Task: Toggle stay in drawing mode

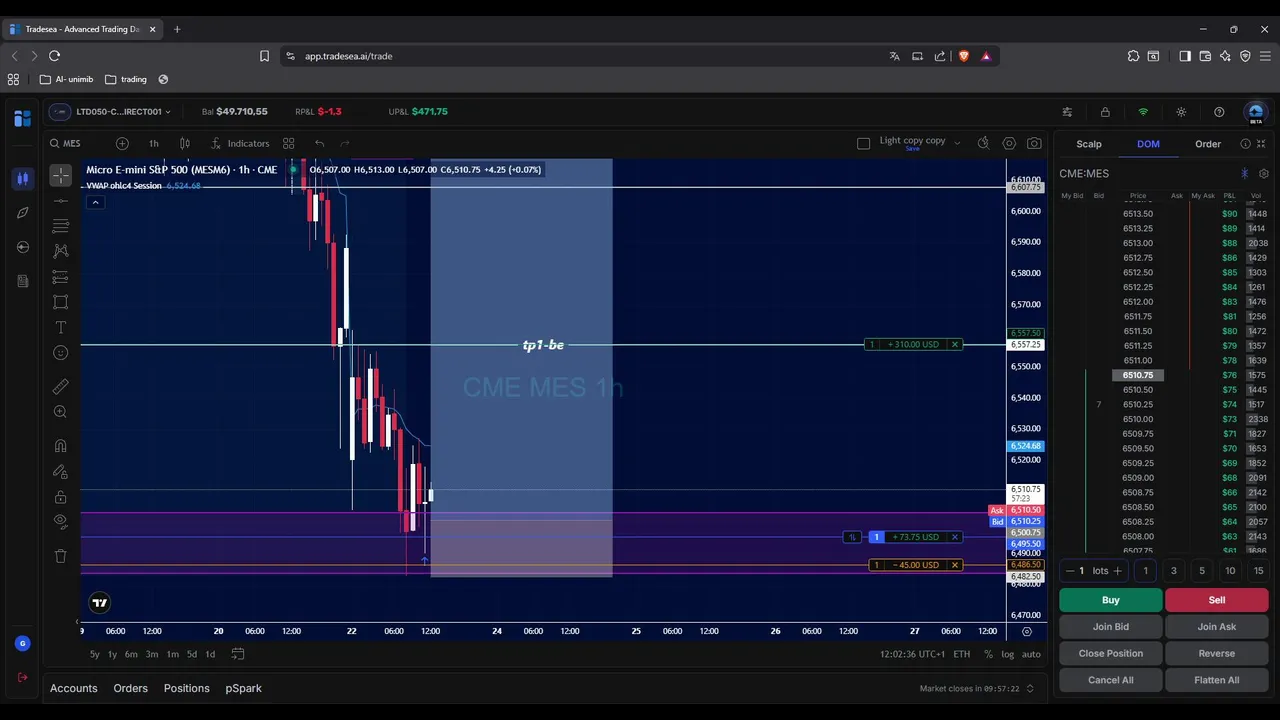Action: 61,471
